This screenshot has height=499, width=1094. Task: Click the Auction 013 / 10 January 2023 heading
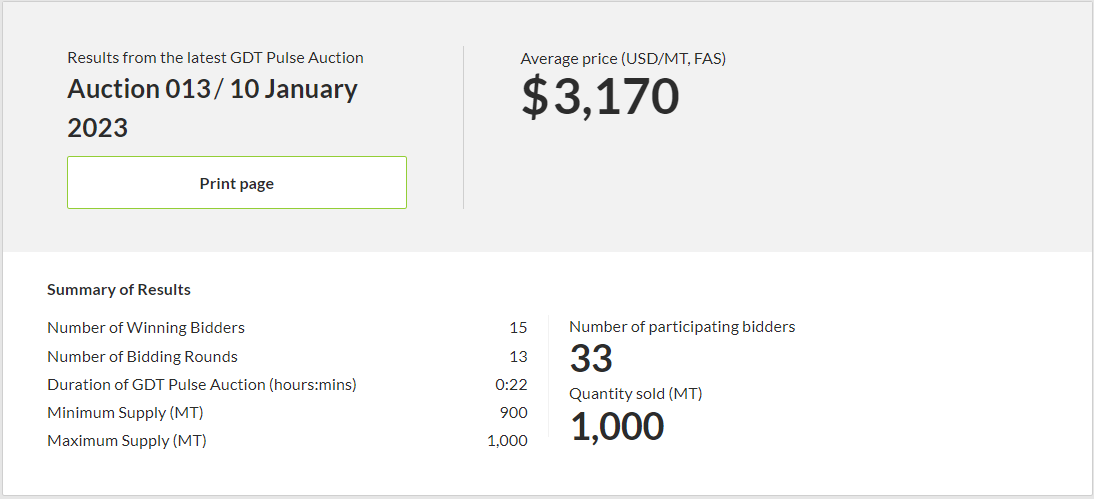point(212,107)
